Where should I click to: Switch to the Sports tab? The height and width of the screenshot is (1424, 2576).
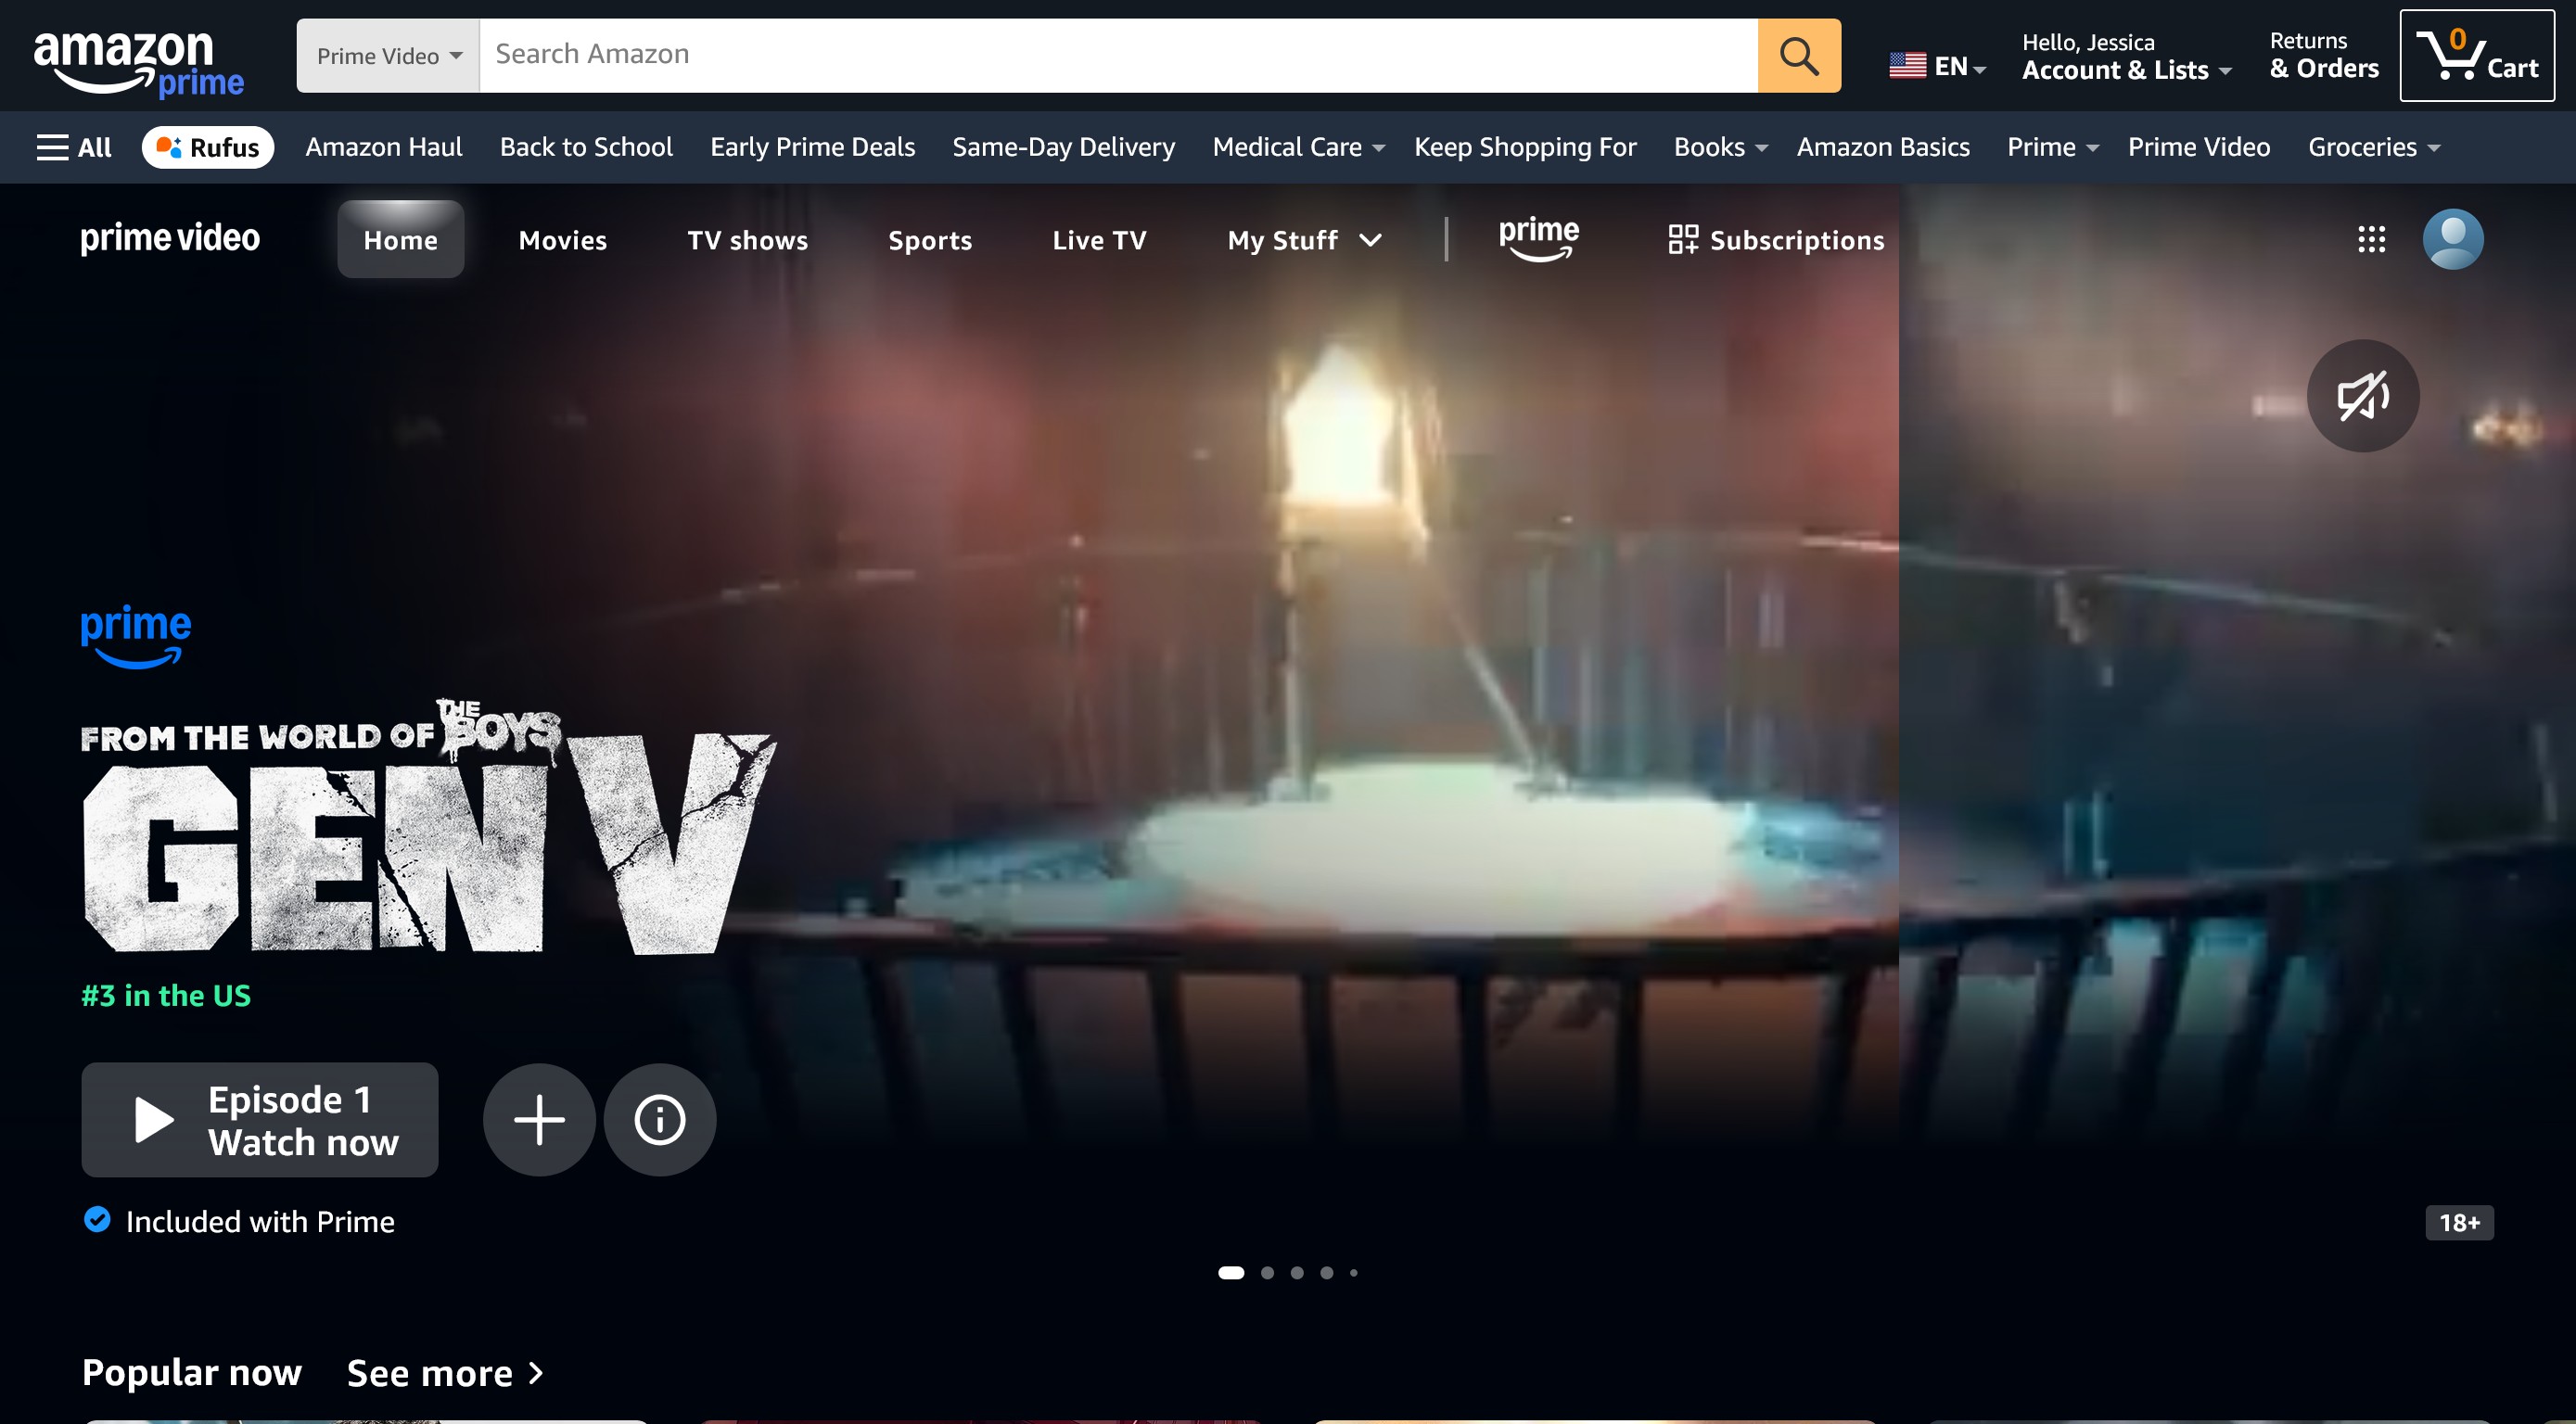tap(930, 240)
